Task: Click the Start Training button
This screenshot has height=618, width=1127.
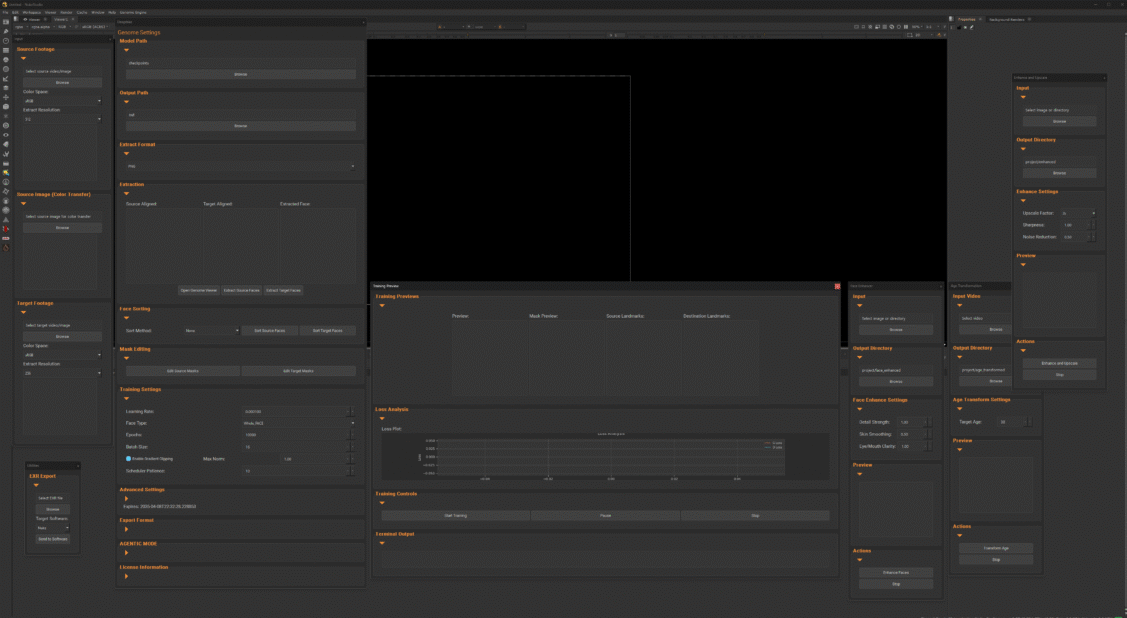Action: pyautogui.click(x=455, y=516)
